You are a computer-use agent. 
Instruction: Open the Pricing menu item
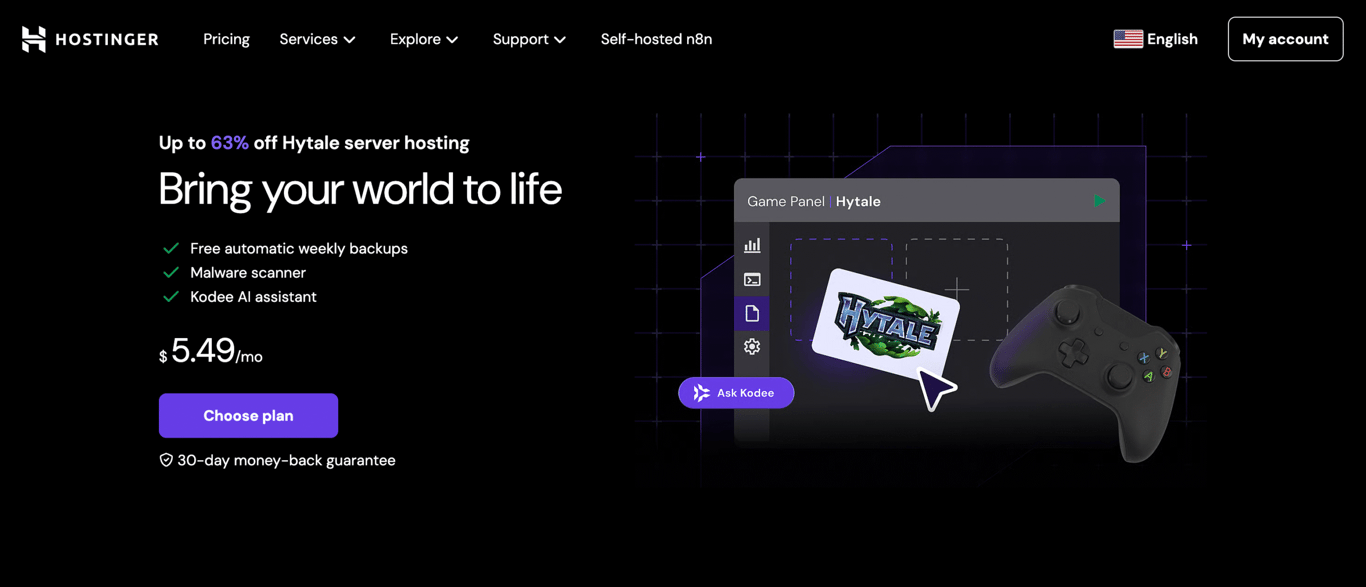click(x=226, y=39)
